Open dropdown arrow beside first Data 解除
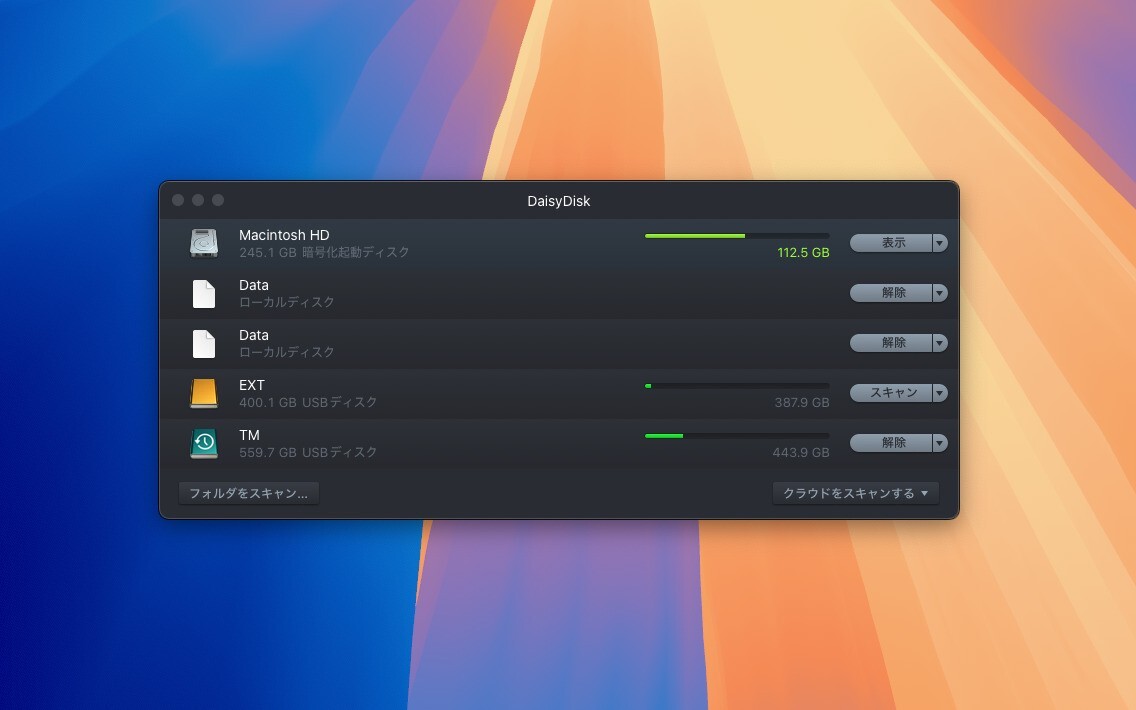The width and height of the screenshot is (1136, 710). coord(940,293)
